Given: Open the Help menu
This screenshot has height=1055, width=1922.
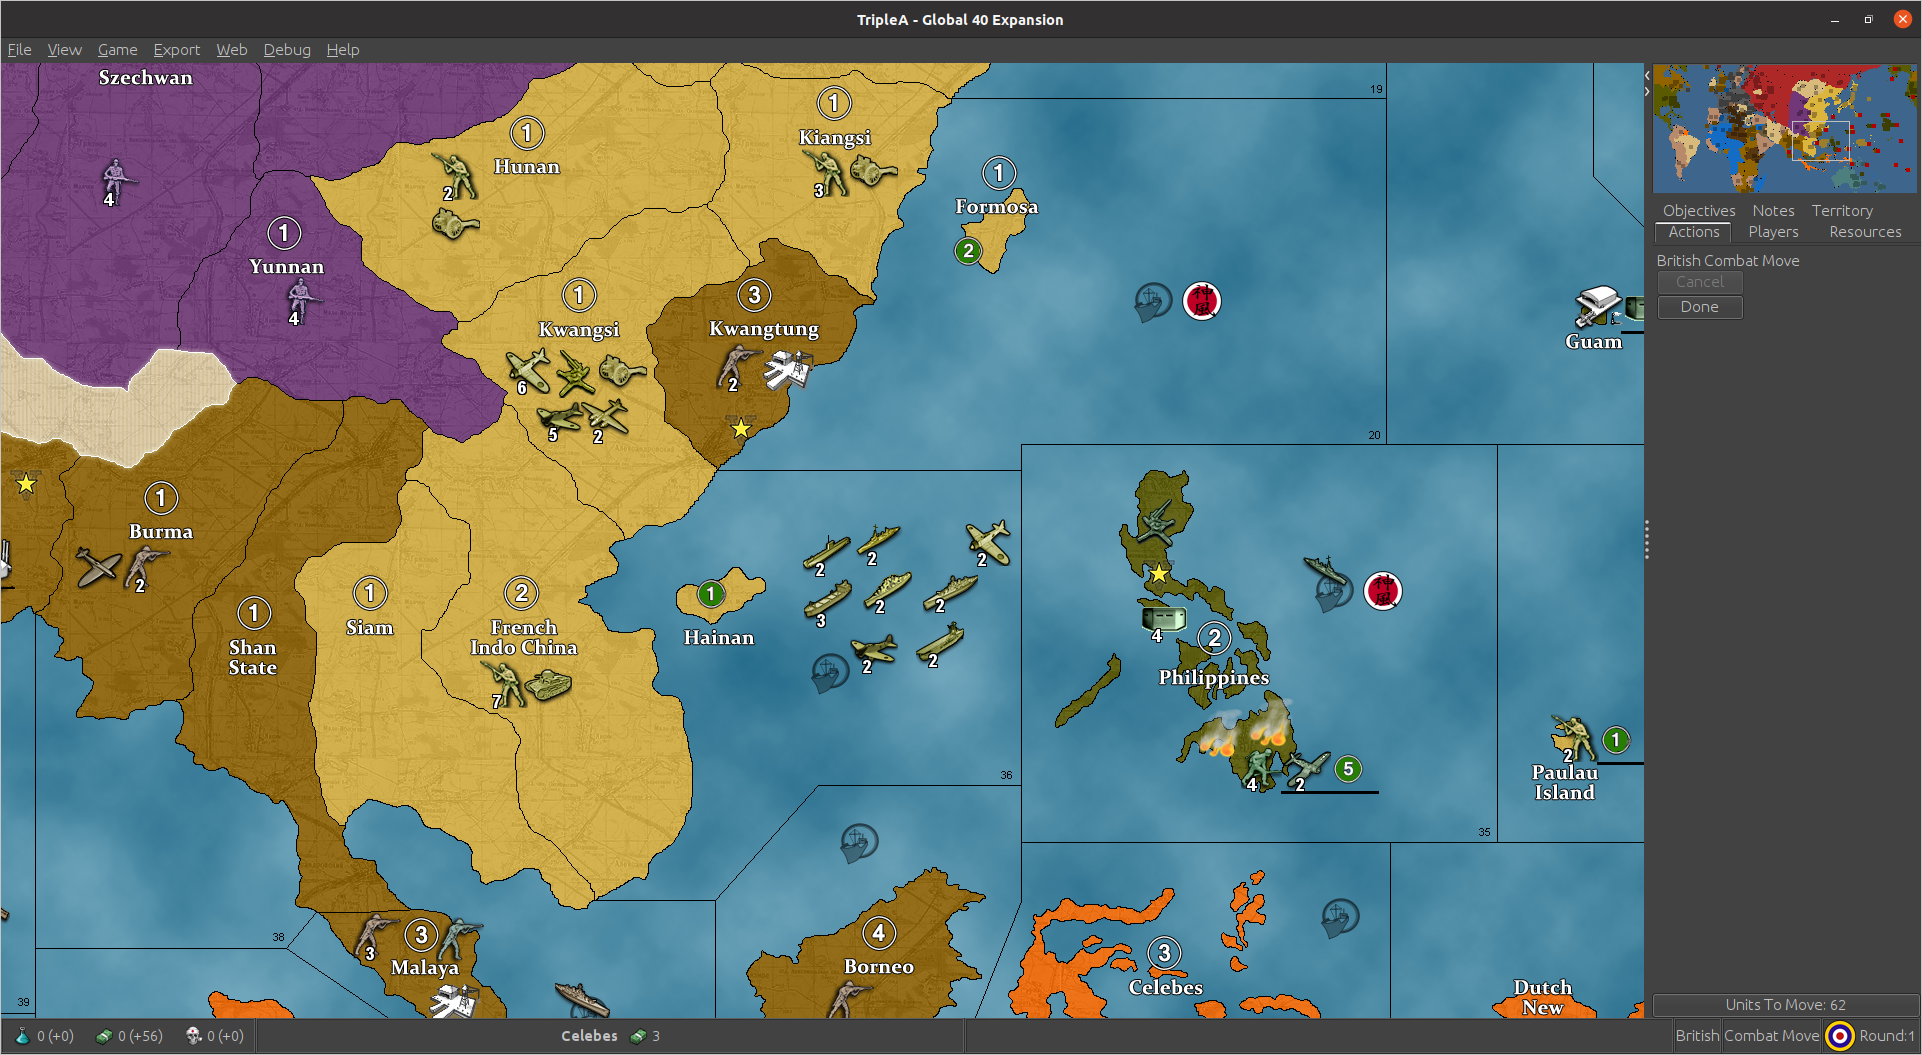Looking at the screenshot, I should 342,49.
